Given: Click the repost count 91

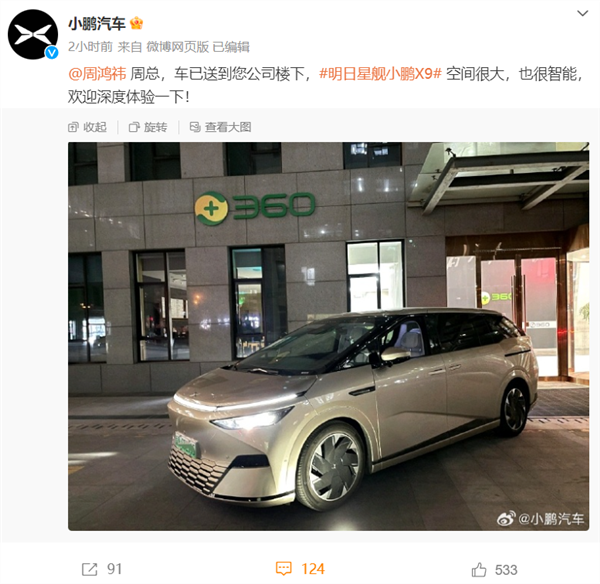Looking at the screenshot, I should 114,569.
